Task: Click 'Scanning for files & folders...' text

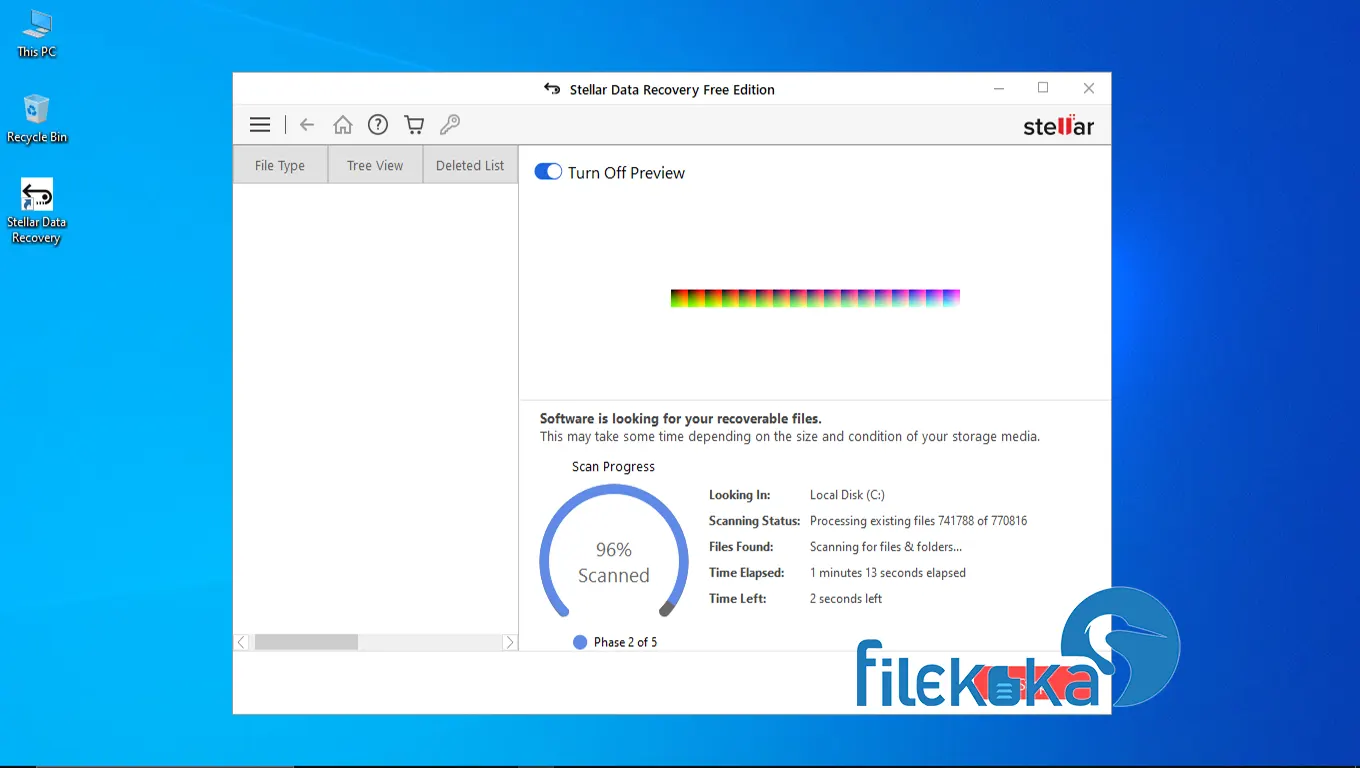Action: pos(886,547)
